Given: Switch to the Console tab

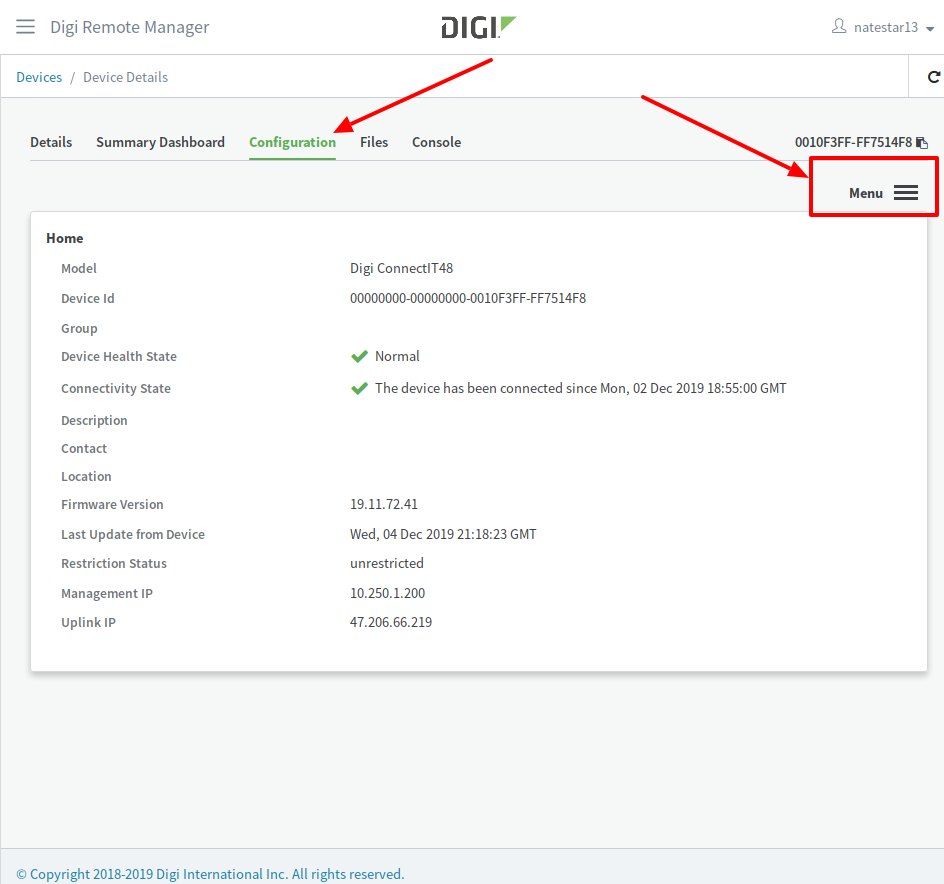Looking at the screenshot, I should (436, 142).
